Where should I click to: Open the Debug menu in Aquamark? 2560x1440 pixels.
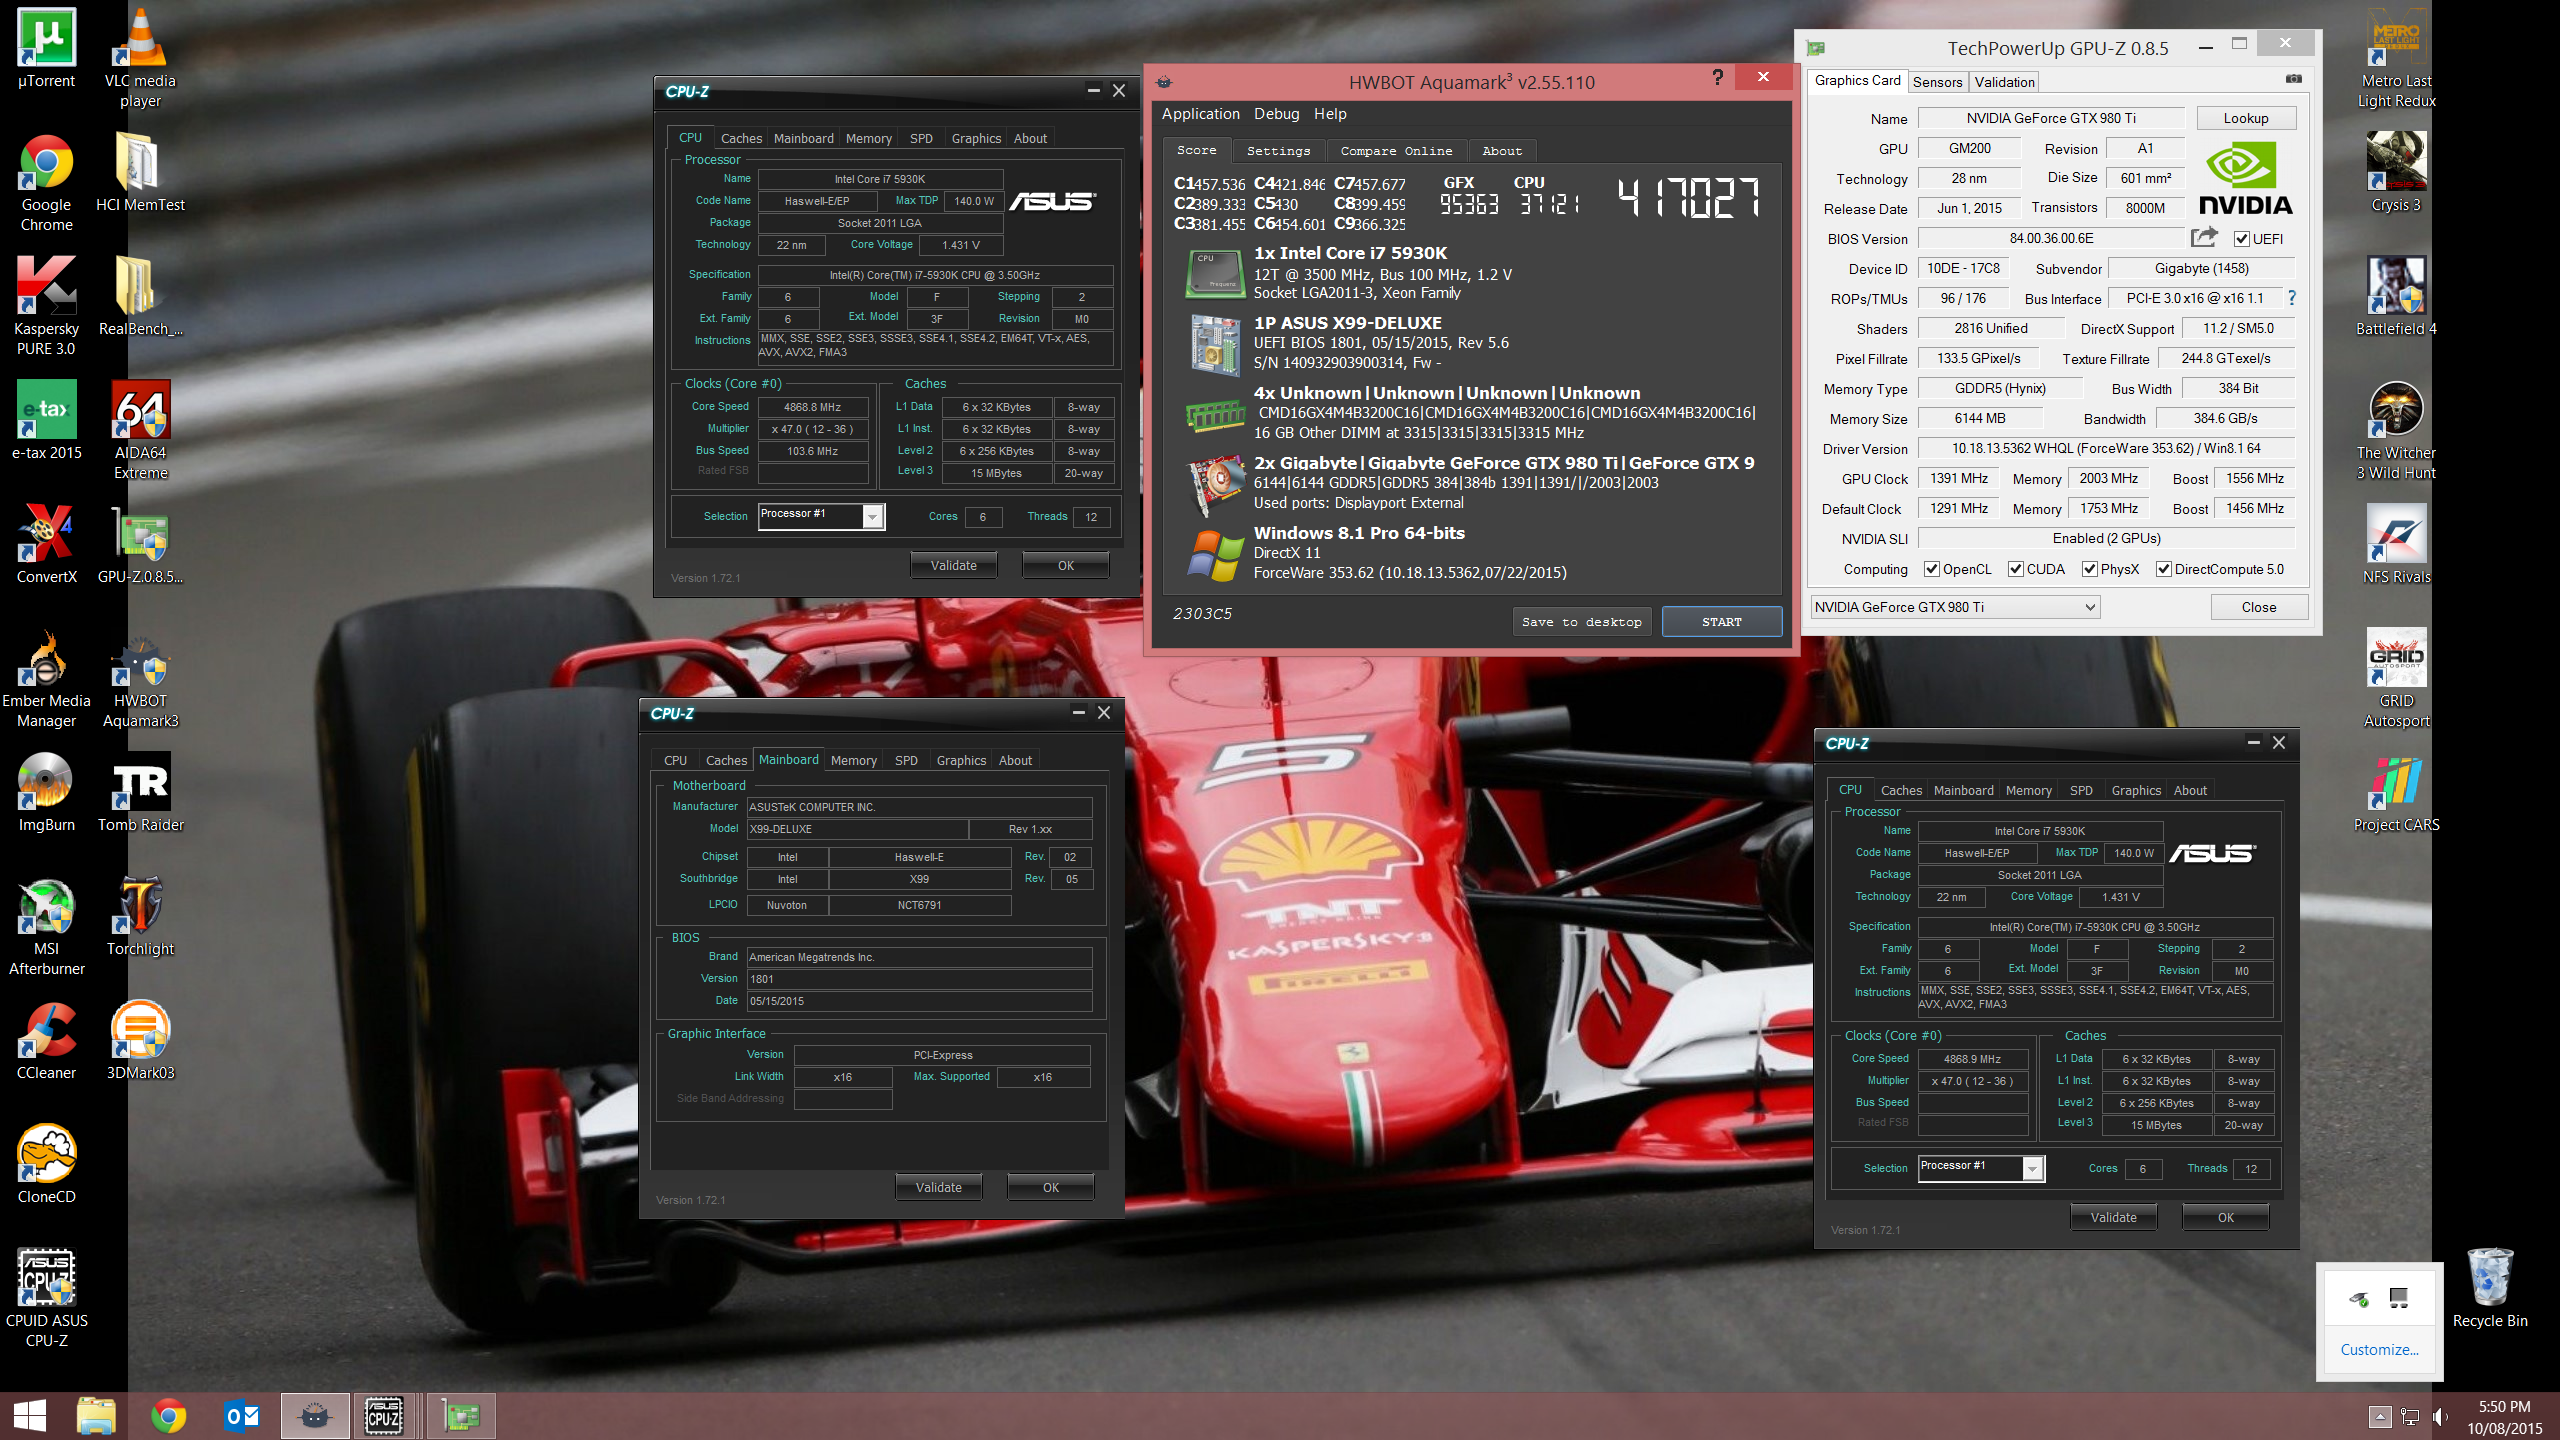(1277, 114)
